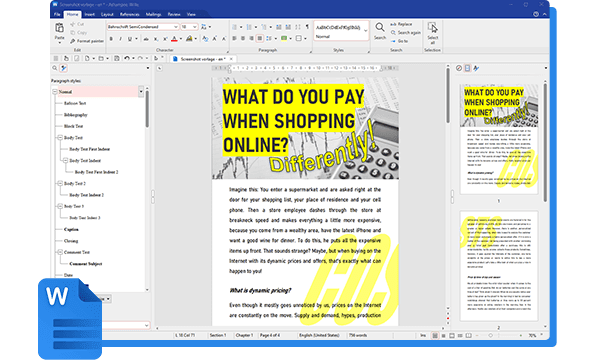Image resolution: width=600 pixels, height=360 pixels.
Task: Apply bold formatting with the B icon
Action: [111, 39]
